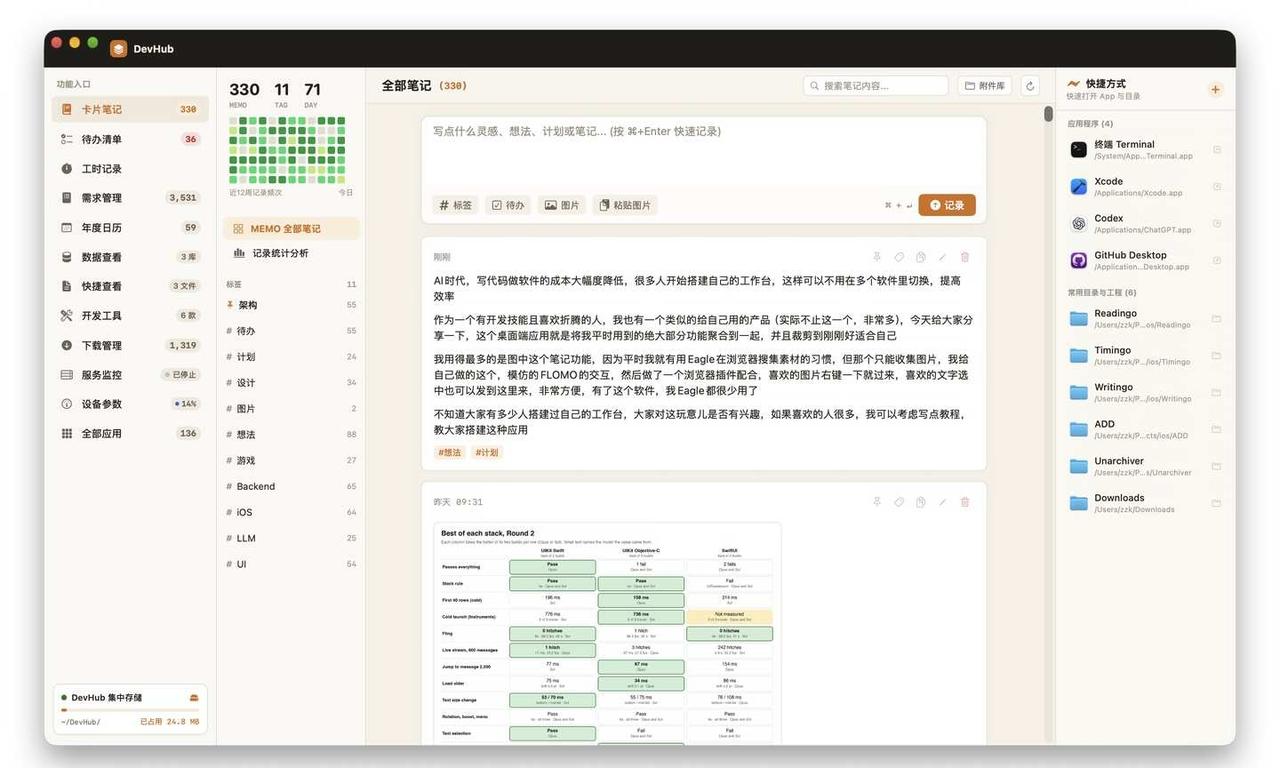
Task: Filter by the Backend tag in the tag list
Action: click(x=291, y=487)
